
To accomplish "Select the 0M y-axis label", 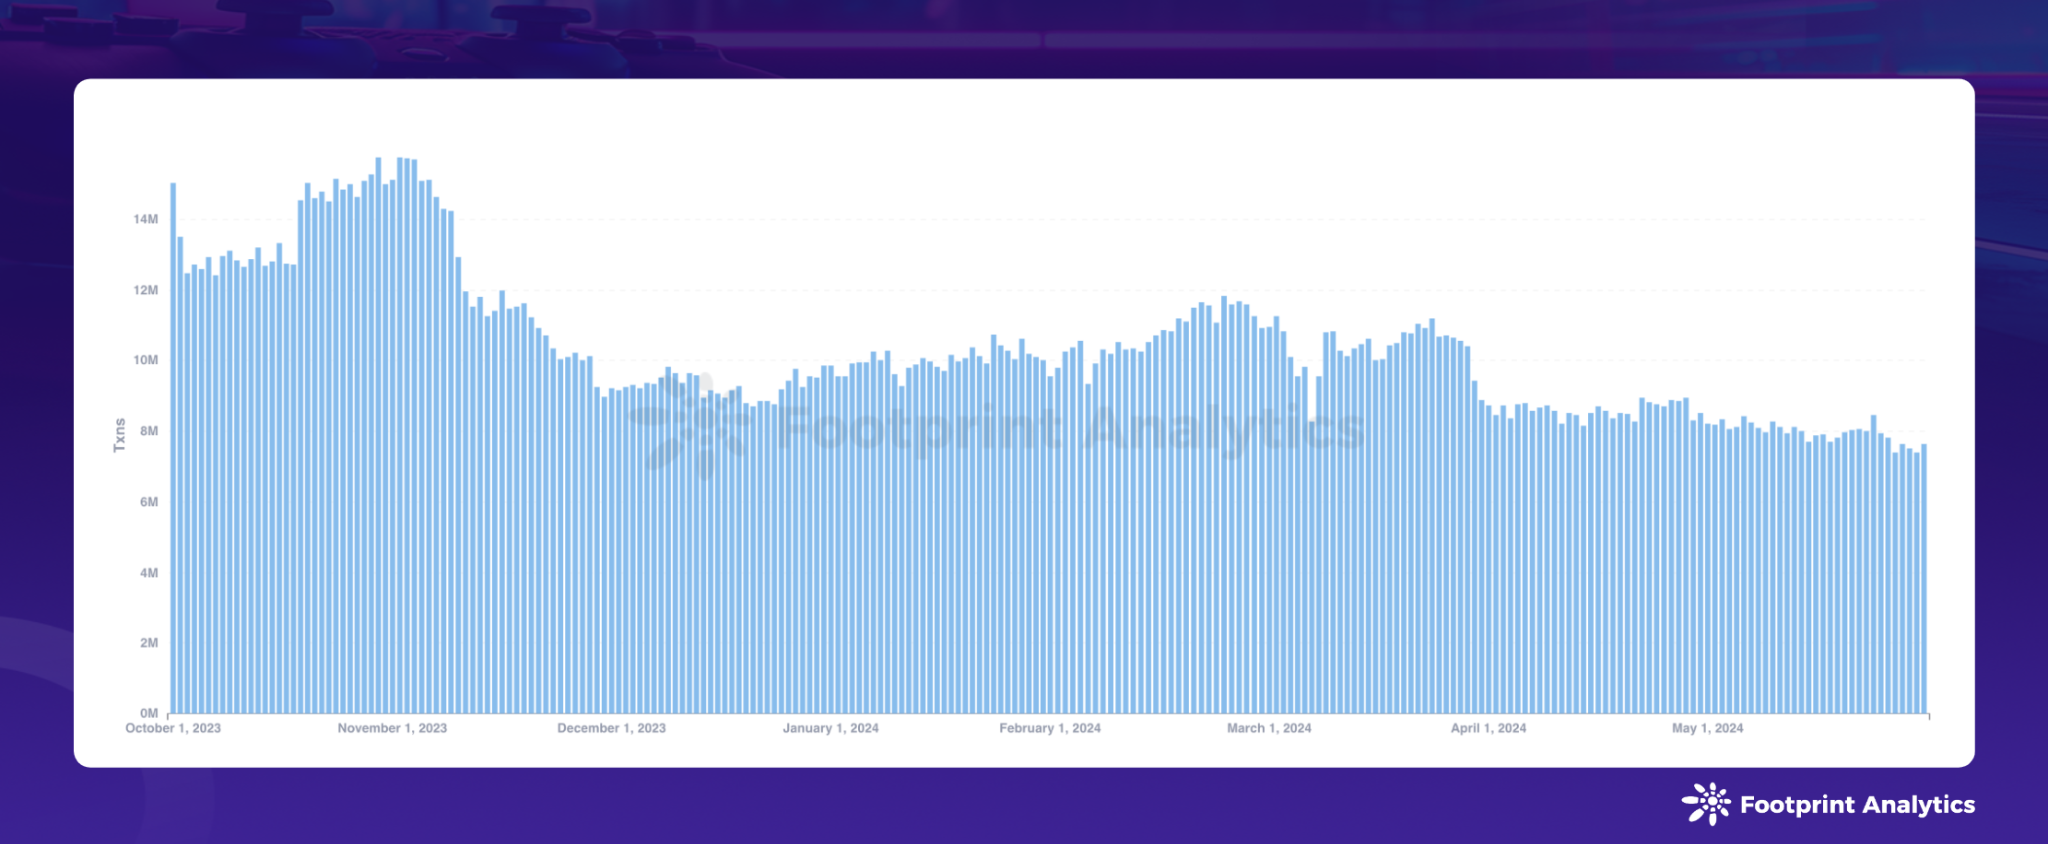I will click(149, 713).
